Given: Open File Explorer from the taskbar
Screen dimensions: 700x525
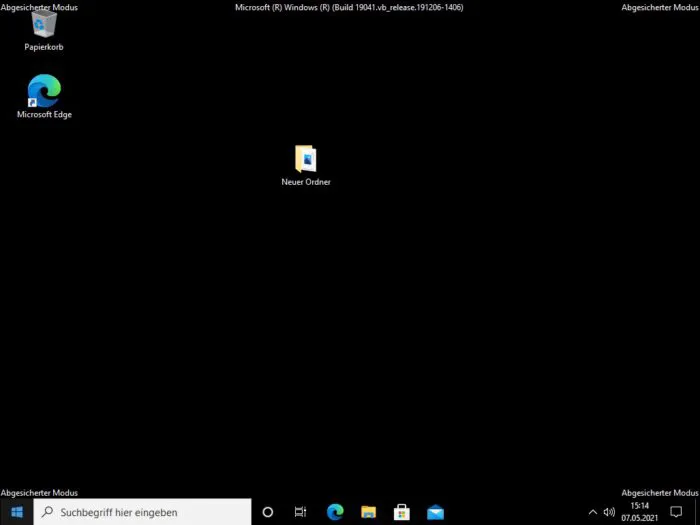Looking at the screenshot, I should [368, 512].
